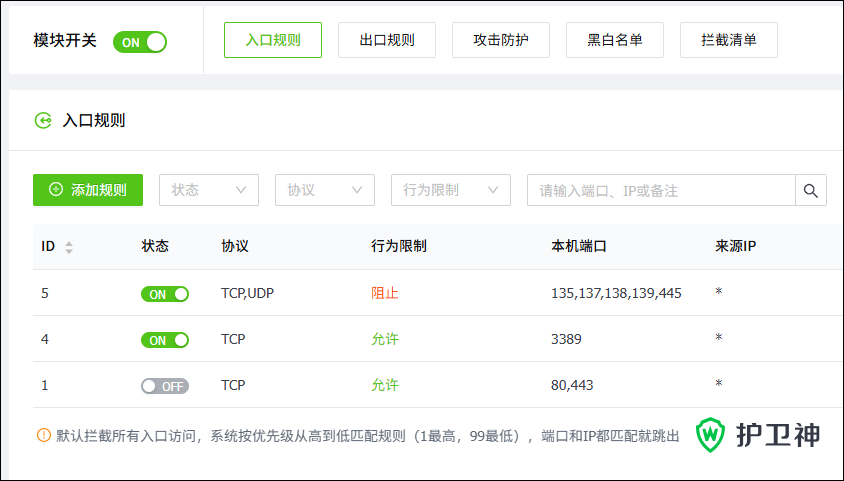Click the TCP protocol cell in the 3389 row

(x=233, y=339)
